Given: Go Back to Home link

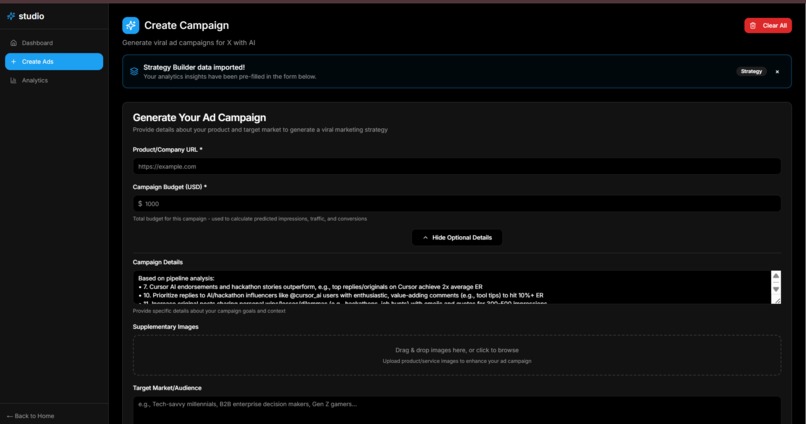Looking at the screenshot, I should tap(30, 416).
